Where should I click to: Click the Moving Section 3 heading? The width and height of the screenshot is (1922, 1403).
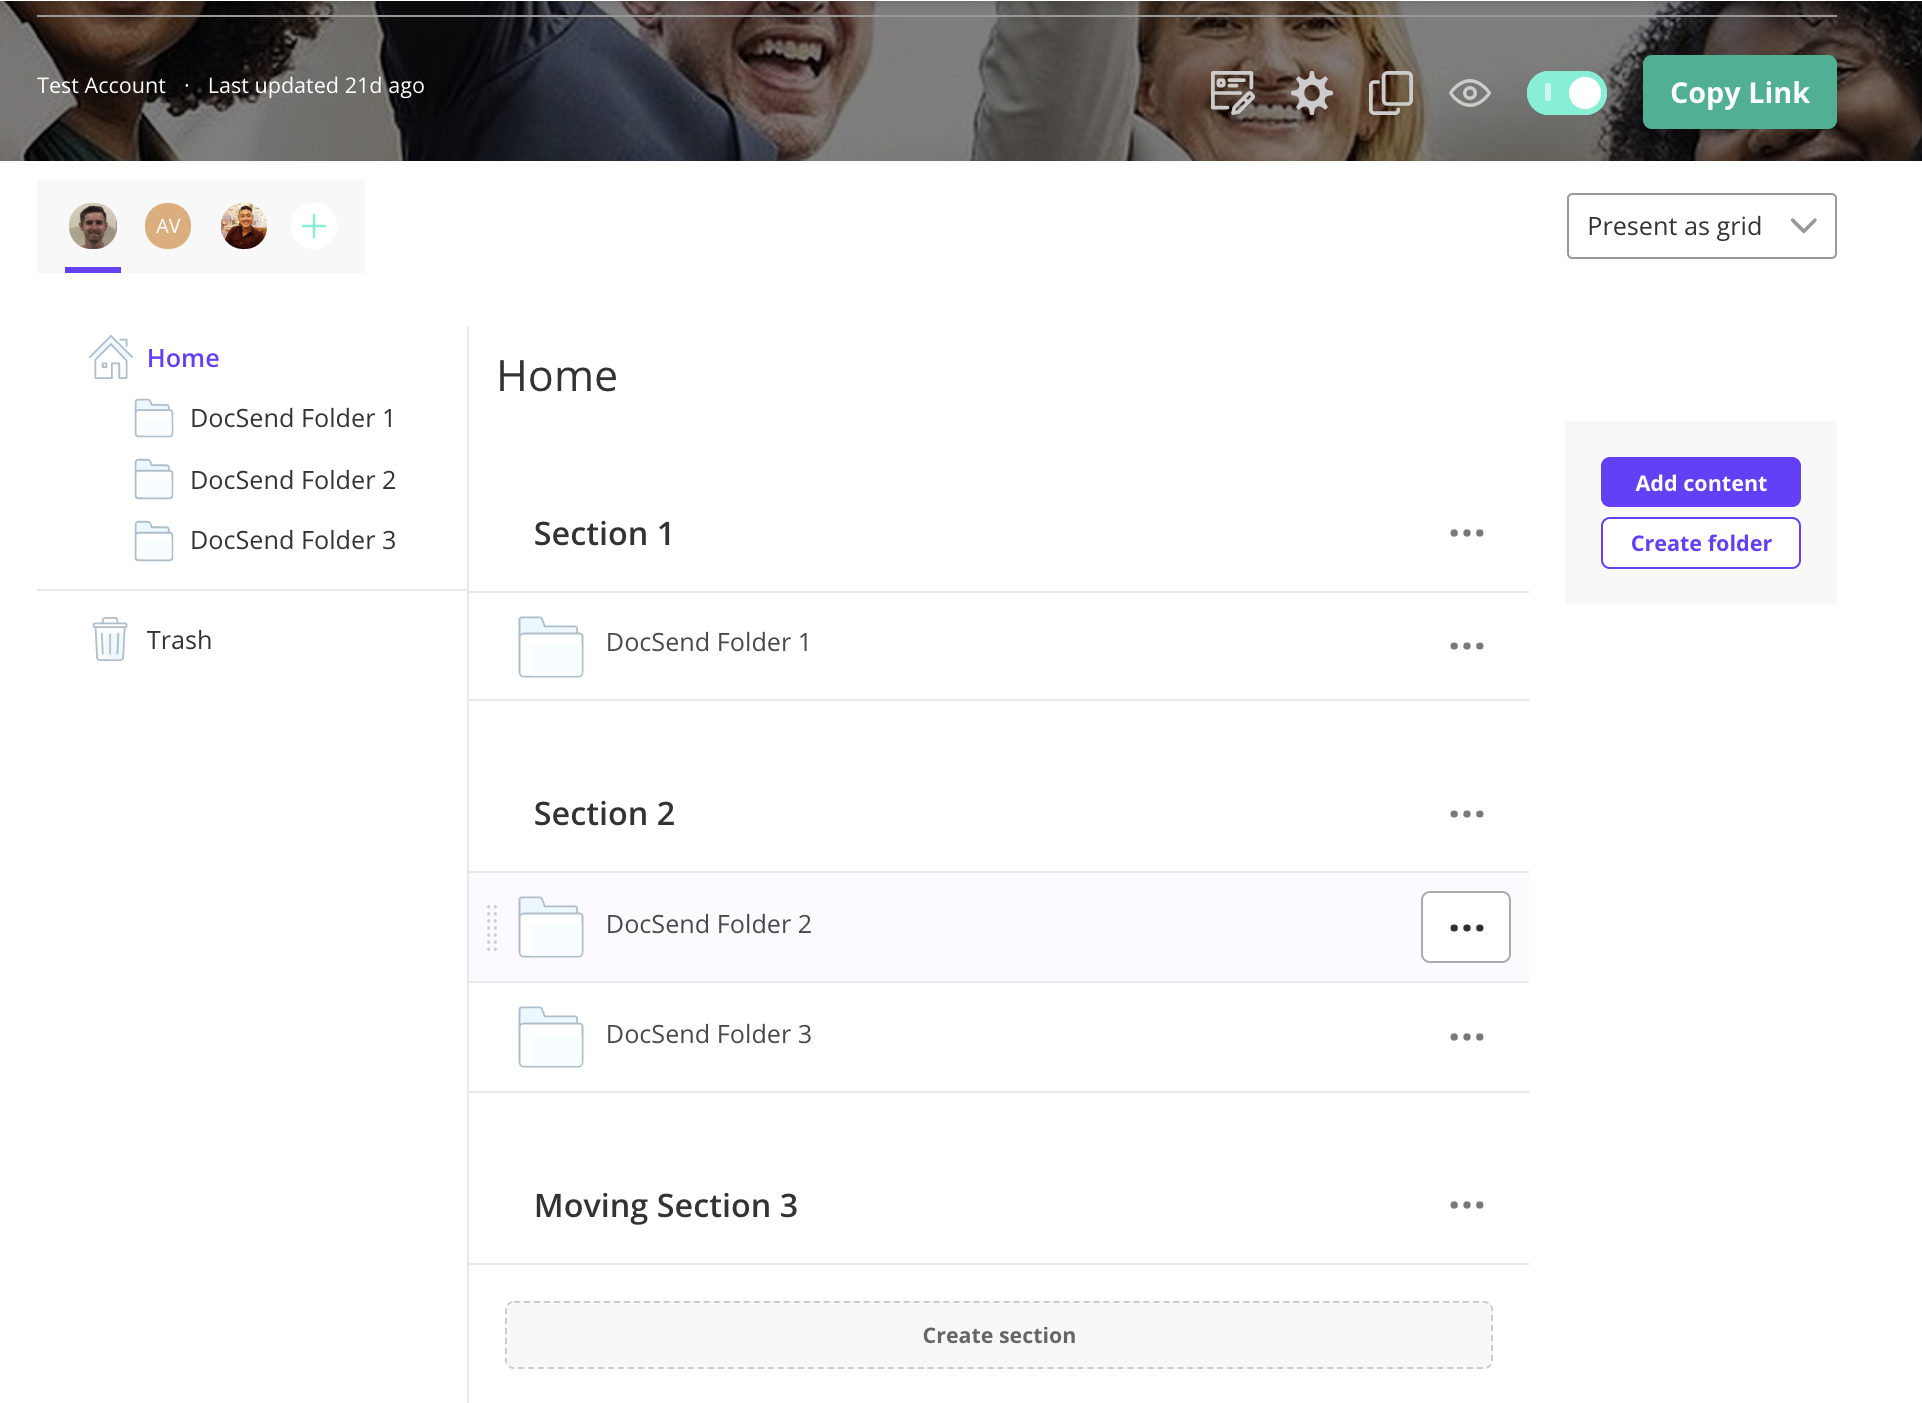[x=666, y=1206]
